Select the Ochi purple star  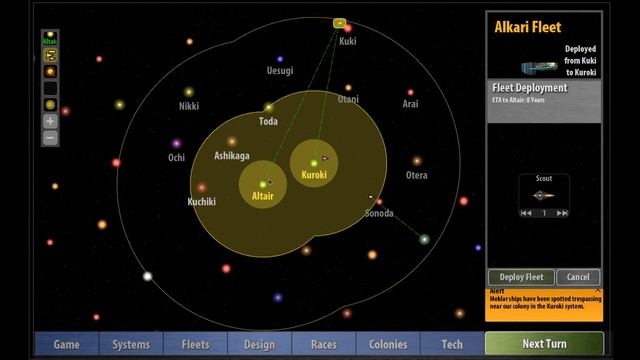tap(176, 144)
